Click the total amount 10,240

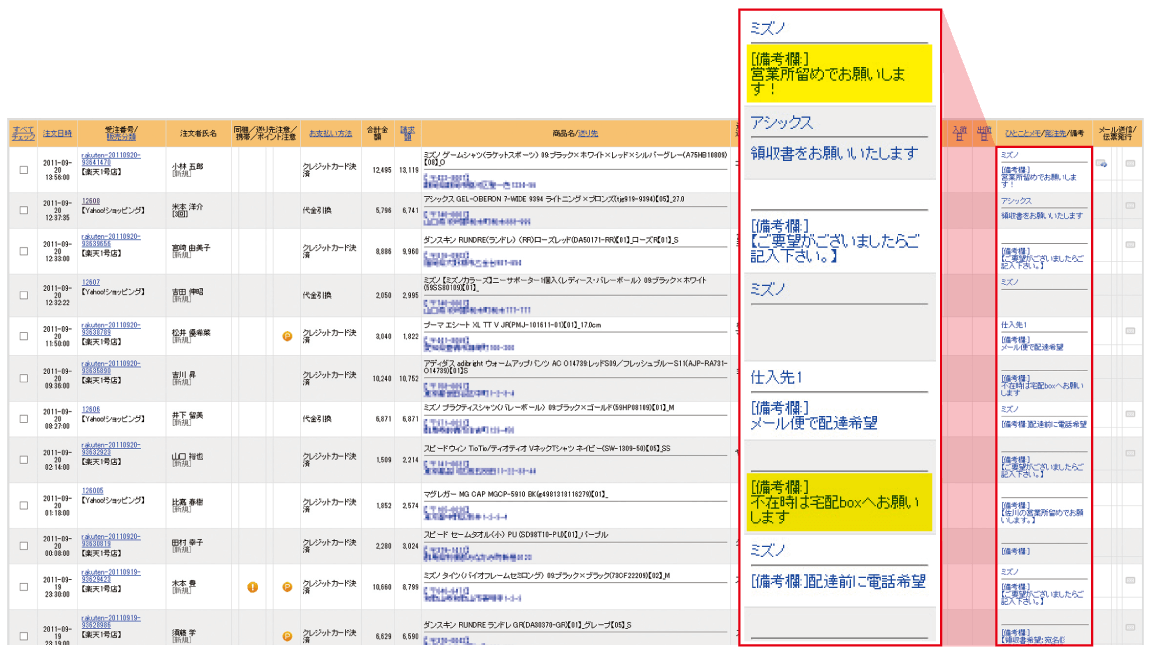(x=381, y=379)
